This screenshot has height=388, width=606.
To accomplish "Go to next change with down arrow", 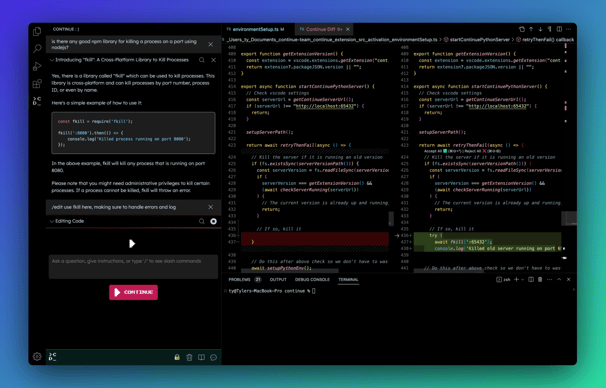I will pos(540,29).
